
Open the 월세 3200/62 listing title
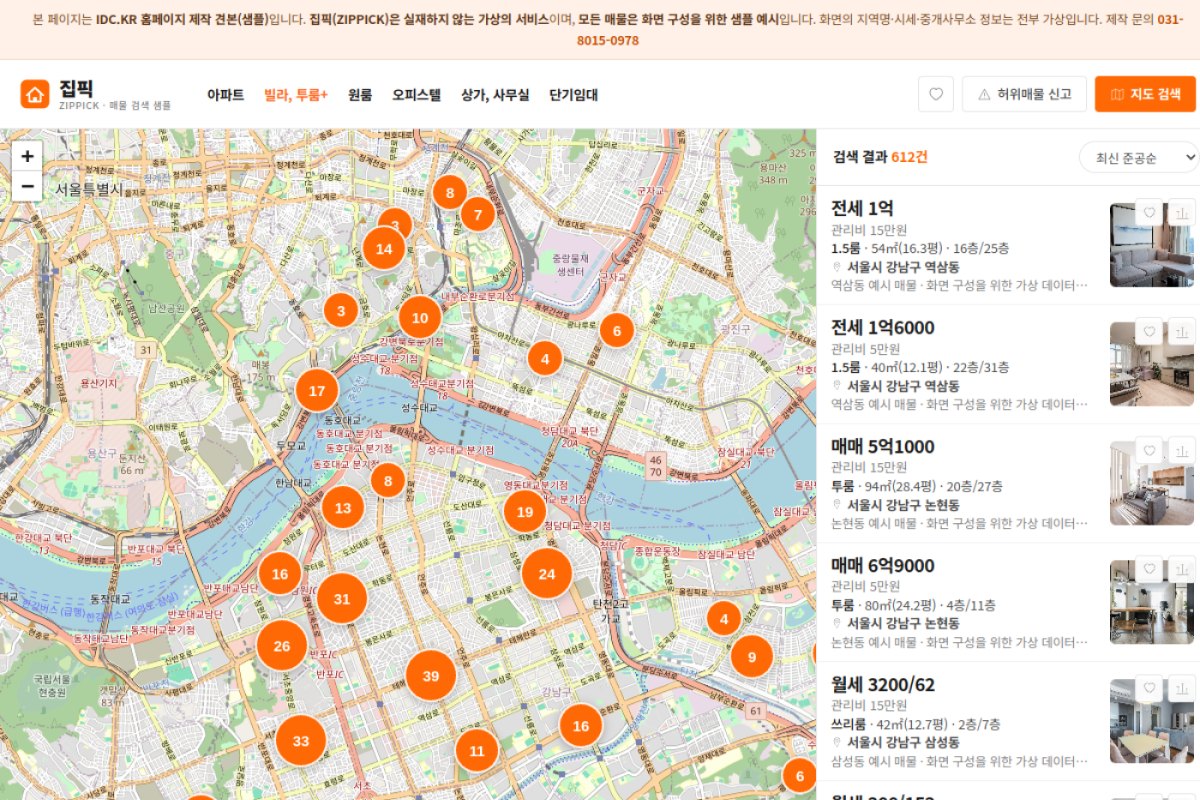point(883,684)
